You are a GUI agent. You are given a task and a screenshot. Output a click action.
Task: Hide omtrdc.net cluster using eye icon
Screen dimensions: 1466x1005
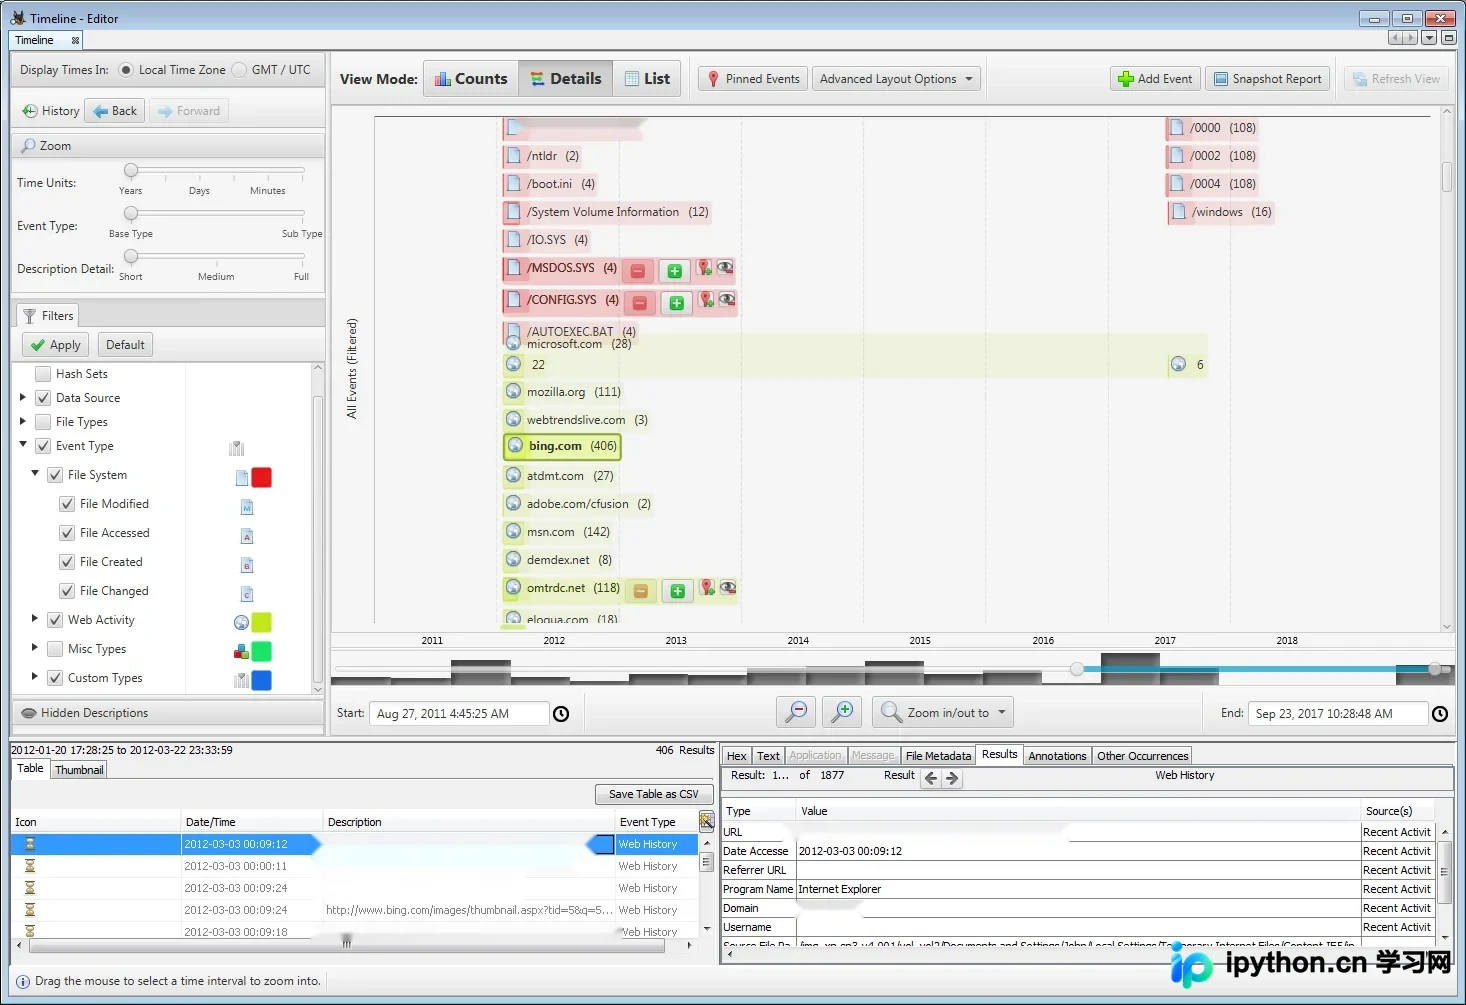(x=728, y=587)
